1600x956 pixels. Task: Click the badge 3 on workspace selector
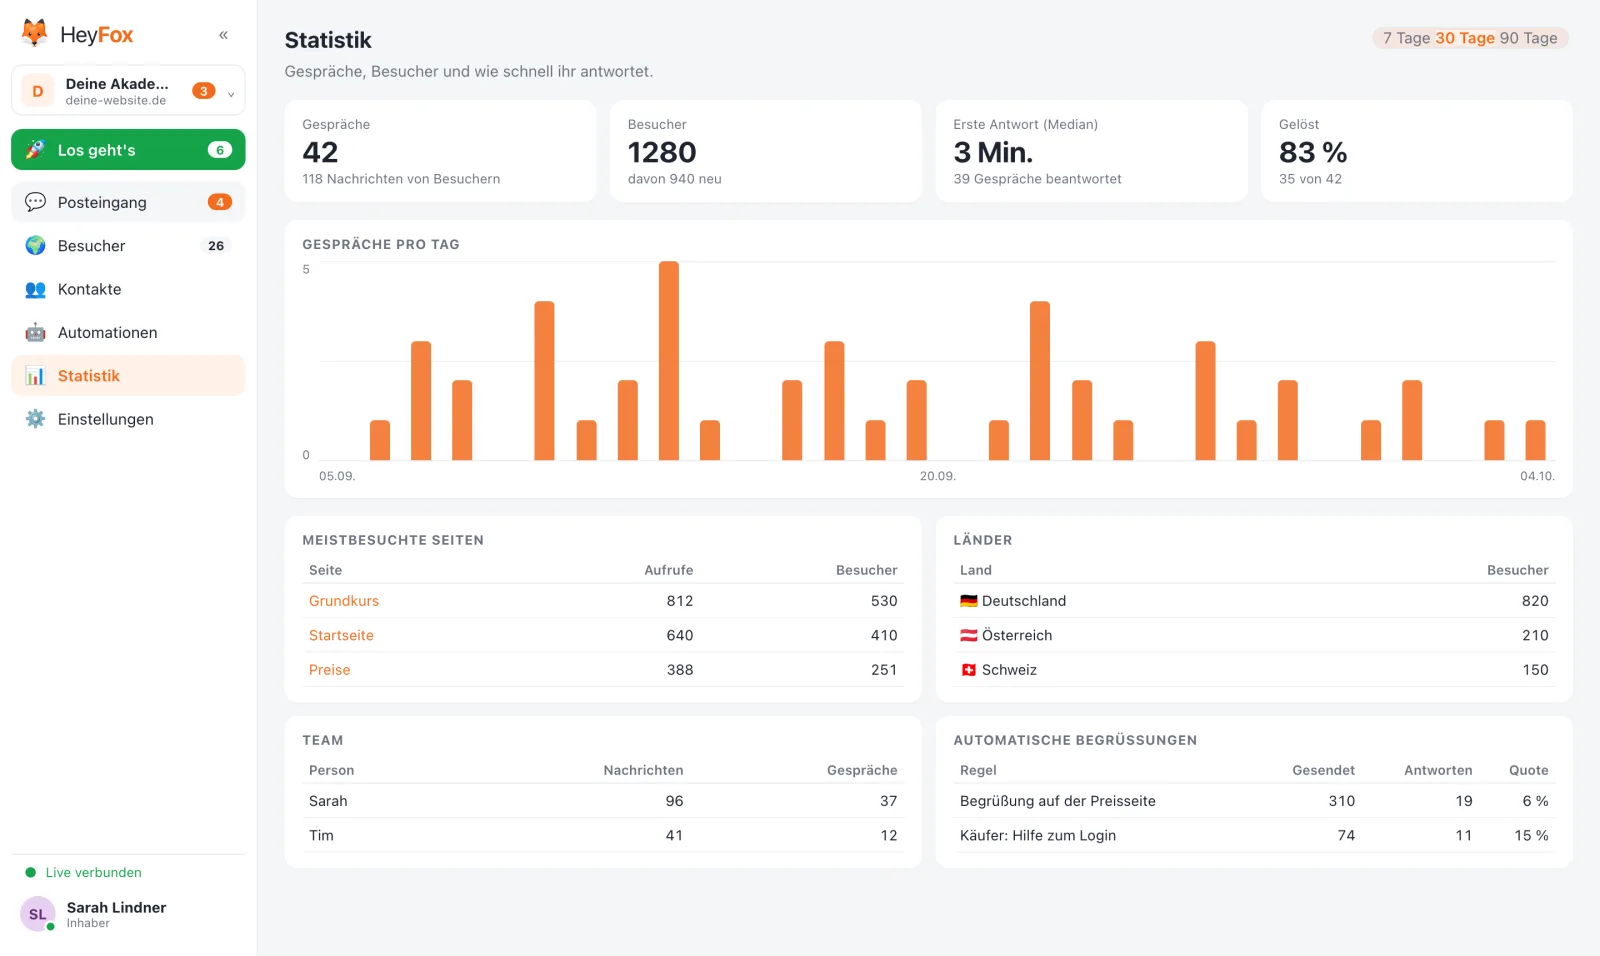click(x=204, y=91)
